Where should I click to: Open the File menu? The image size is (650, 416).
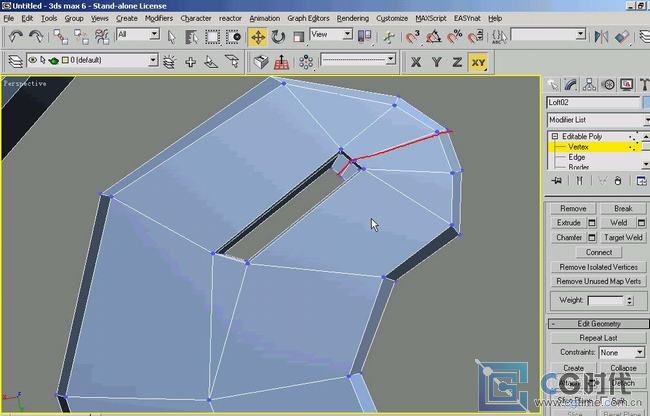[x=8, y=18]
